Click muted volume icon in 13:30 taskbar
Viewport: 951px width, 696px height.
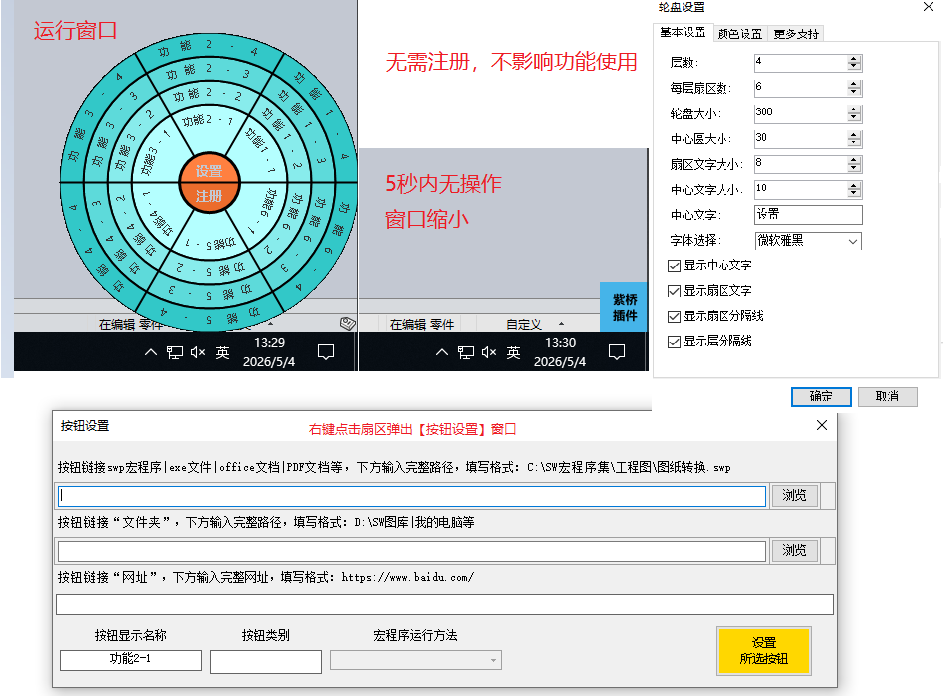[489, 352]
